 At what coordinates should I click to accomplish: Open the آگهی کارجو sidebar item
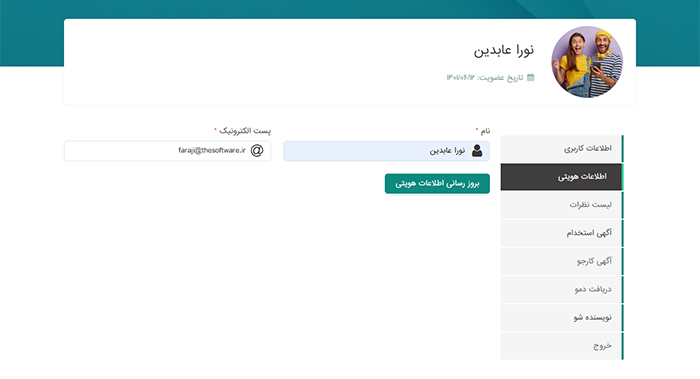[x=562, y=261]
